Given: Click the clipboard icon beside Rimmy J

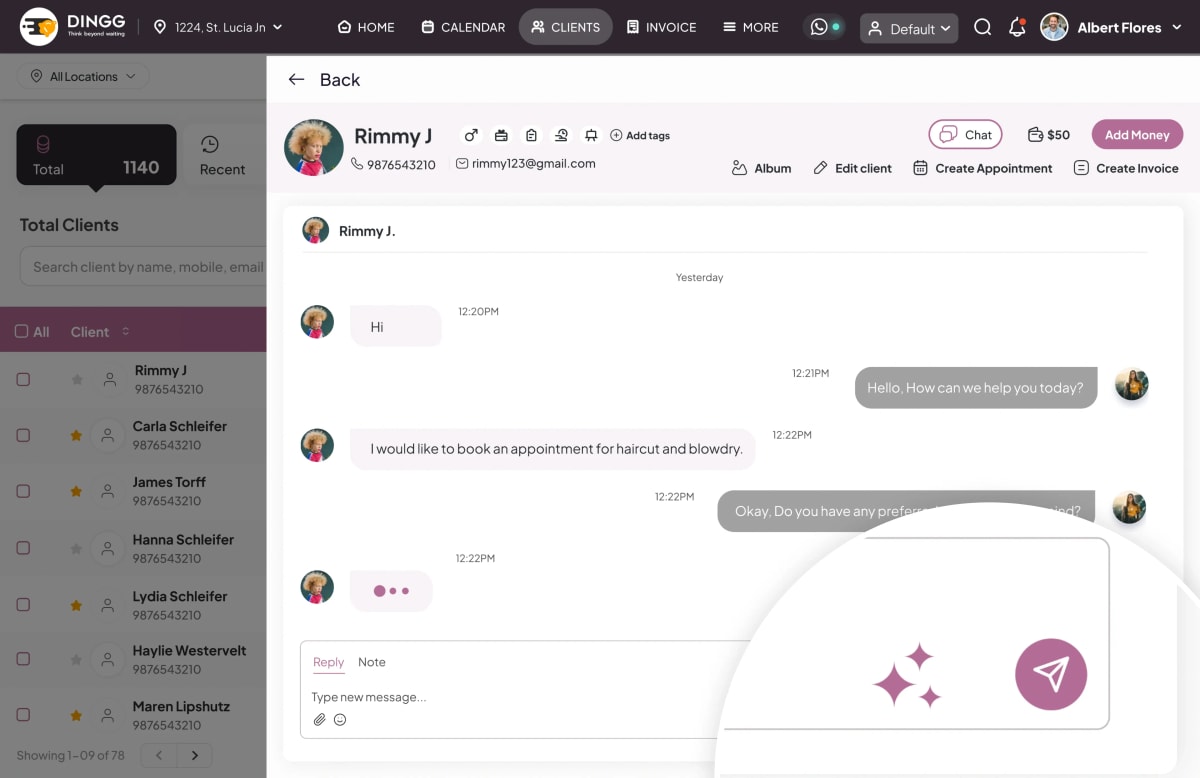Looking at the screenshot, I should (531, 135).
